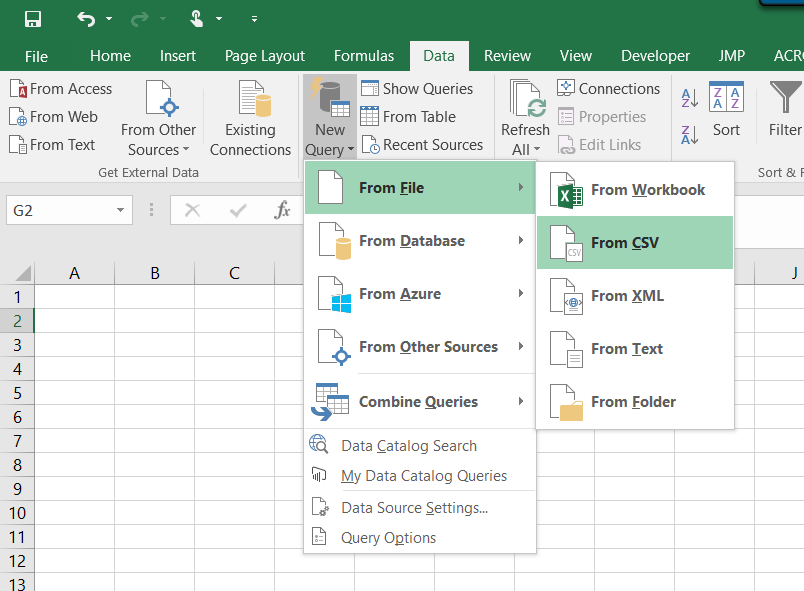Click the Undo arrow icon
Image resolution: width=804 pixels, height=591 pixels.
point(86,19)
